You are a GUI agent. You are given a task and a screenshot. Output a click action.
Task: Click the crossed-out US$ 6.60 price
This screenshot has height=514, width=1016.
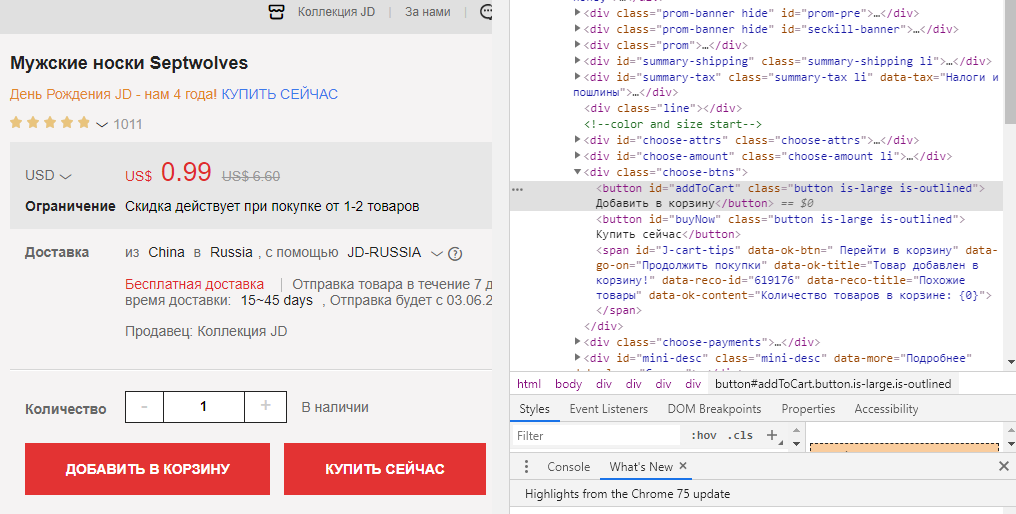tap(251, 176)
